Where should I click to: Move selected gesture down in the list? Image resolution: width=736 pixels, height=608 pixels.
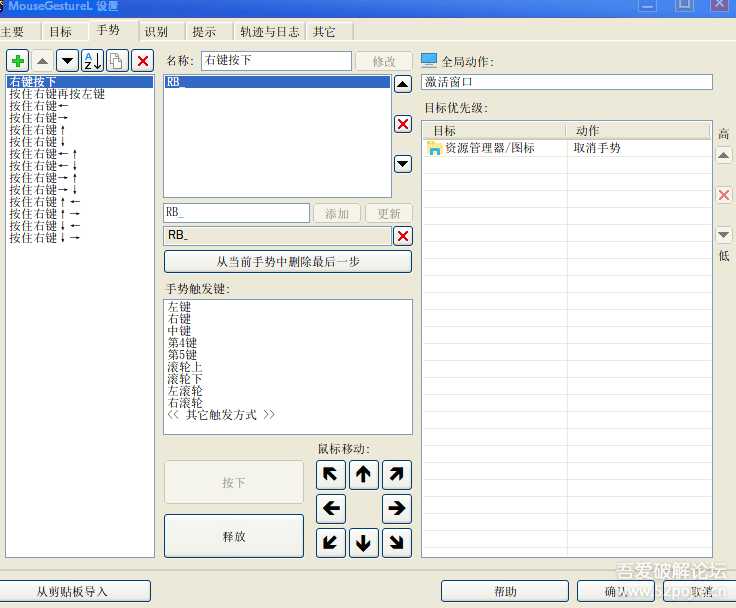pyautogui.click(x=67, y=61)
